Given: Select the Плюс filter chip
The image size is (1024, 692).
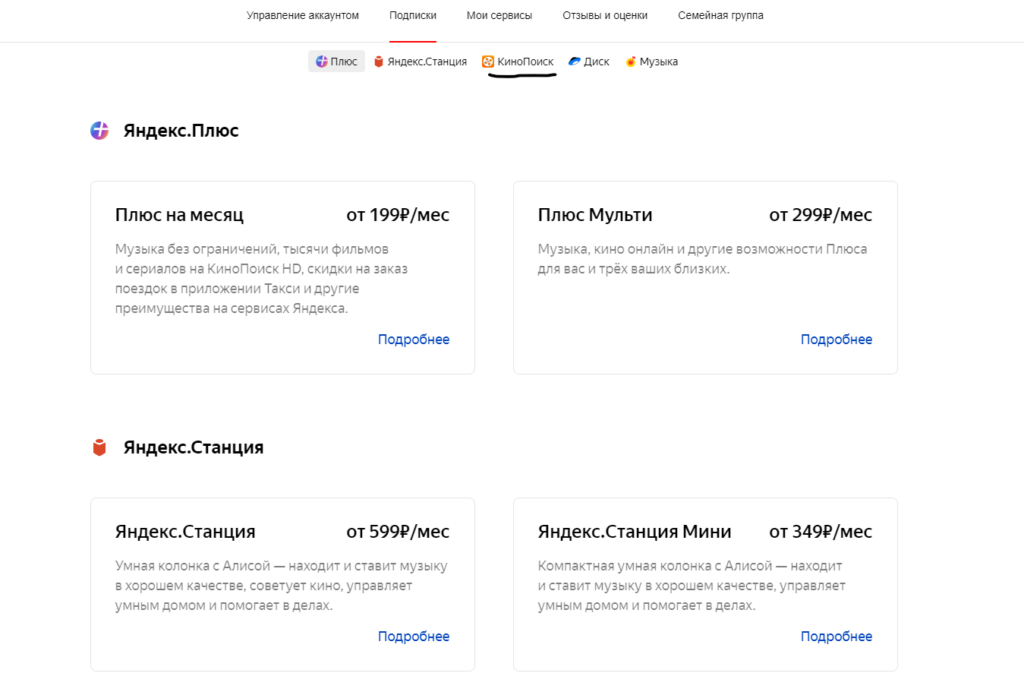Looking at the screenshot, I should tap(336, 61).
